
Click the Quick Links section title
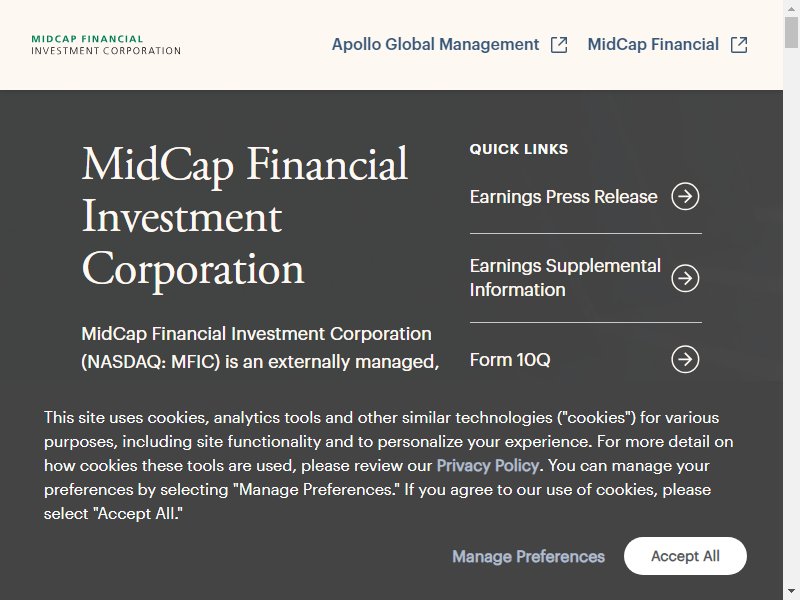pyautogui.click(x=518, y=149)
